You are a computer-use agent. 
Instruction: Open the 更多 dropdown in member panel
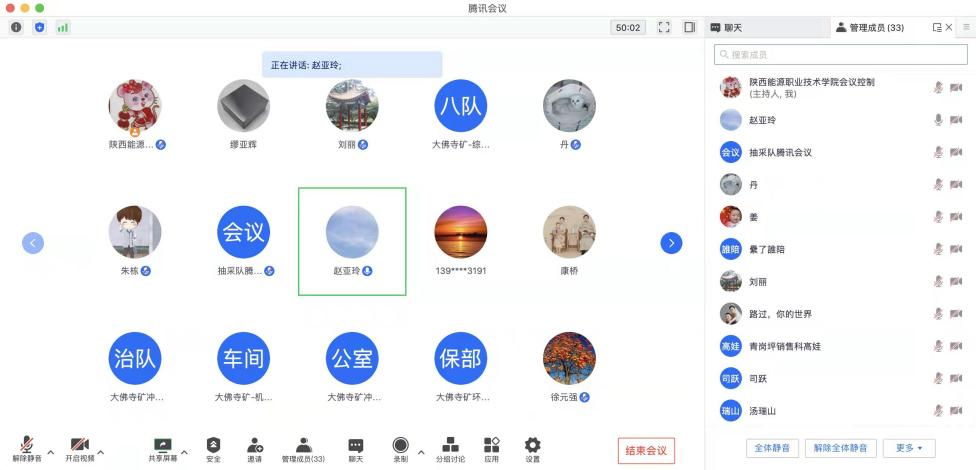pyautogui.click(x=908, y=448)
